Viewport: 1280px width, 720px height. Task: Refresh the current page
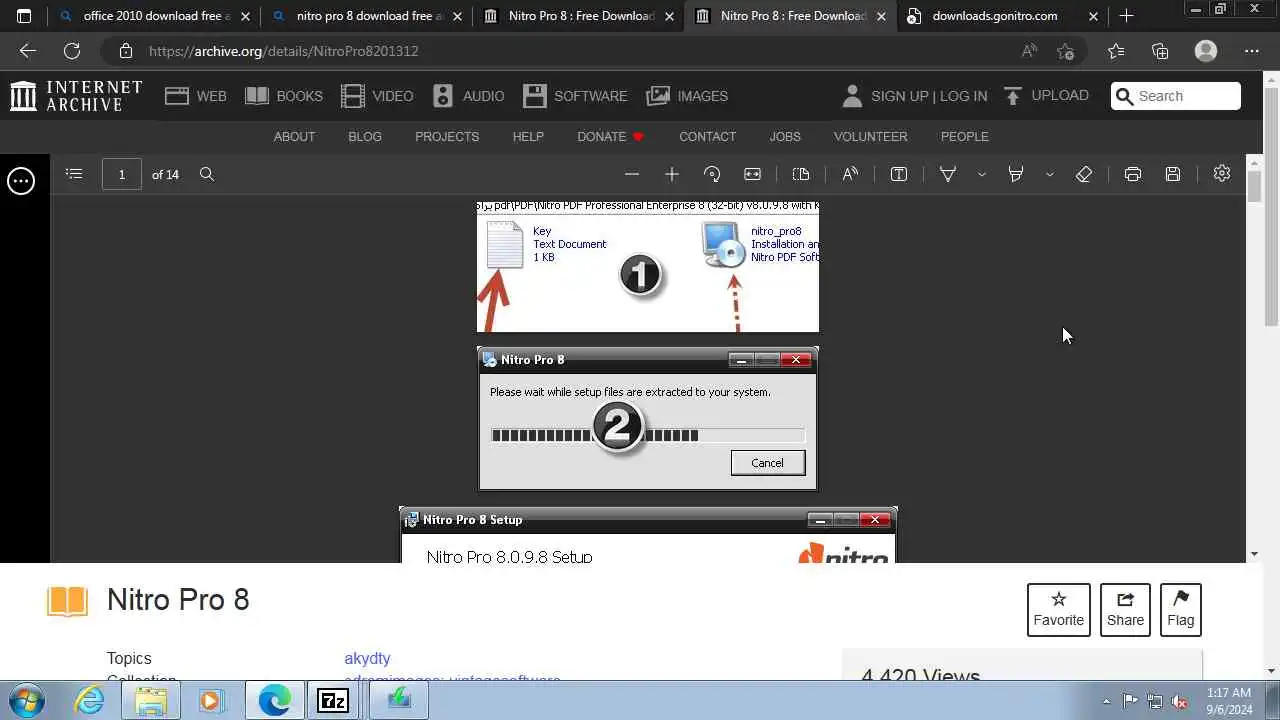coord(72,51)
